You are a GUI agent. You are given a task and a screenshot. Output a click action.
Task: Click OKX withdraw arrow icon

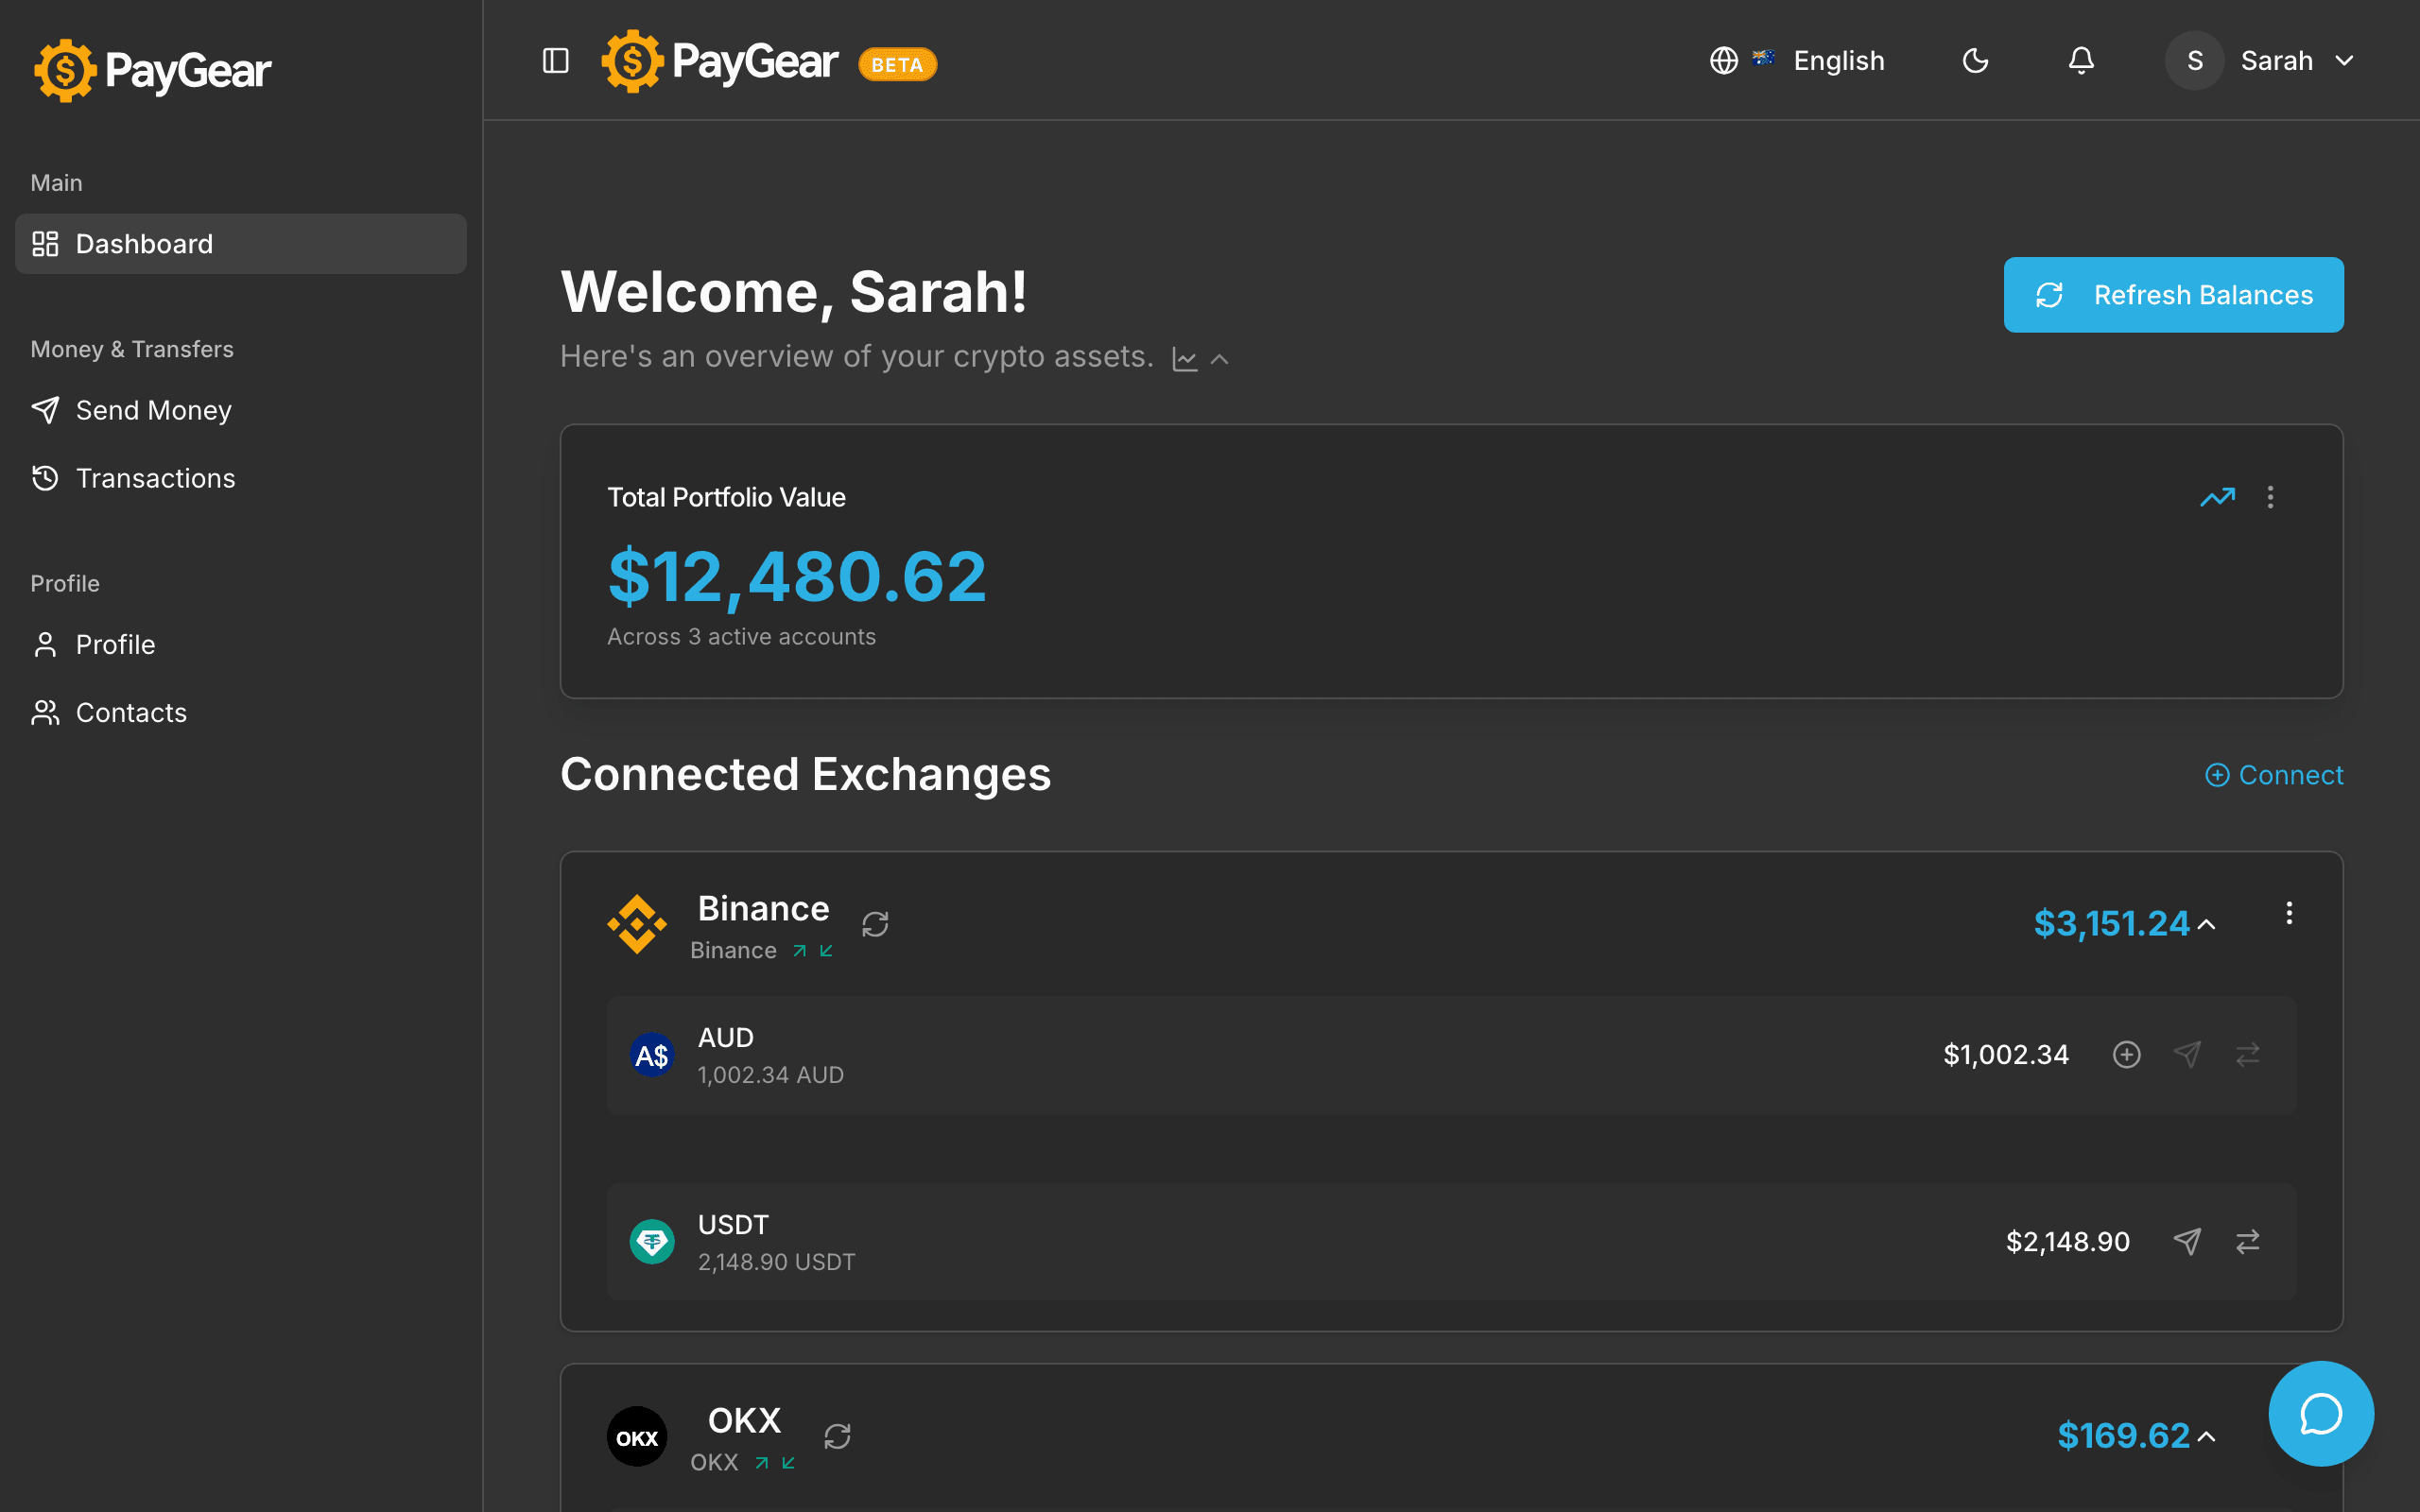pyautogui.click(x=762, y=1463)
